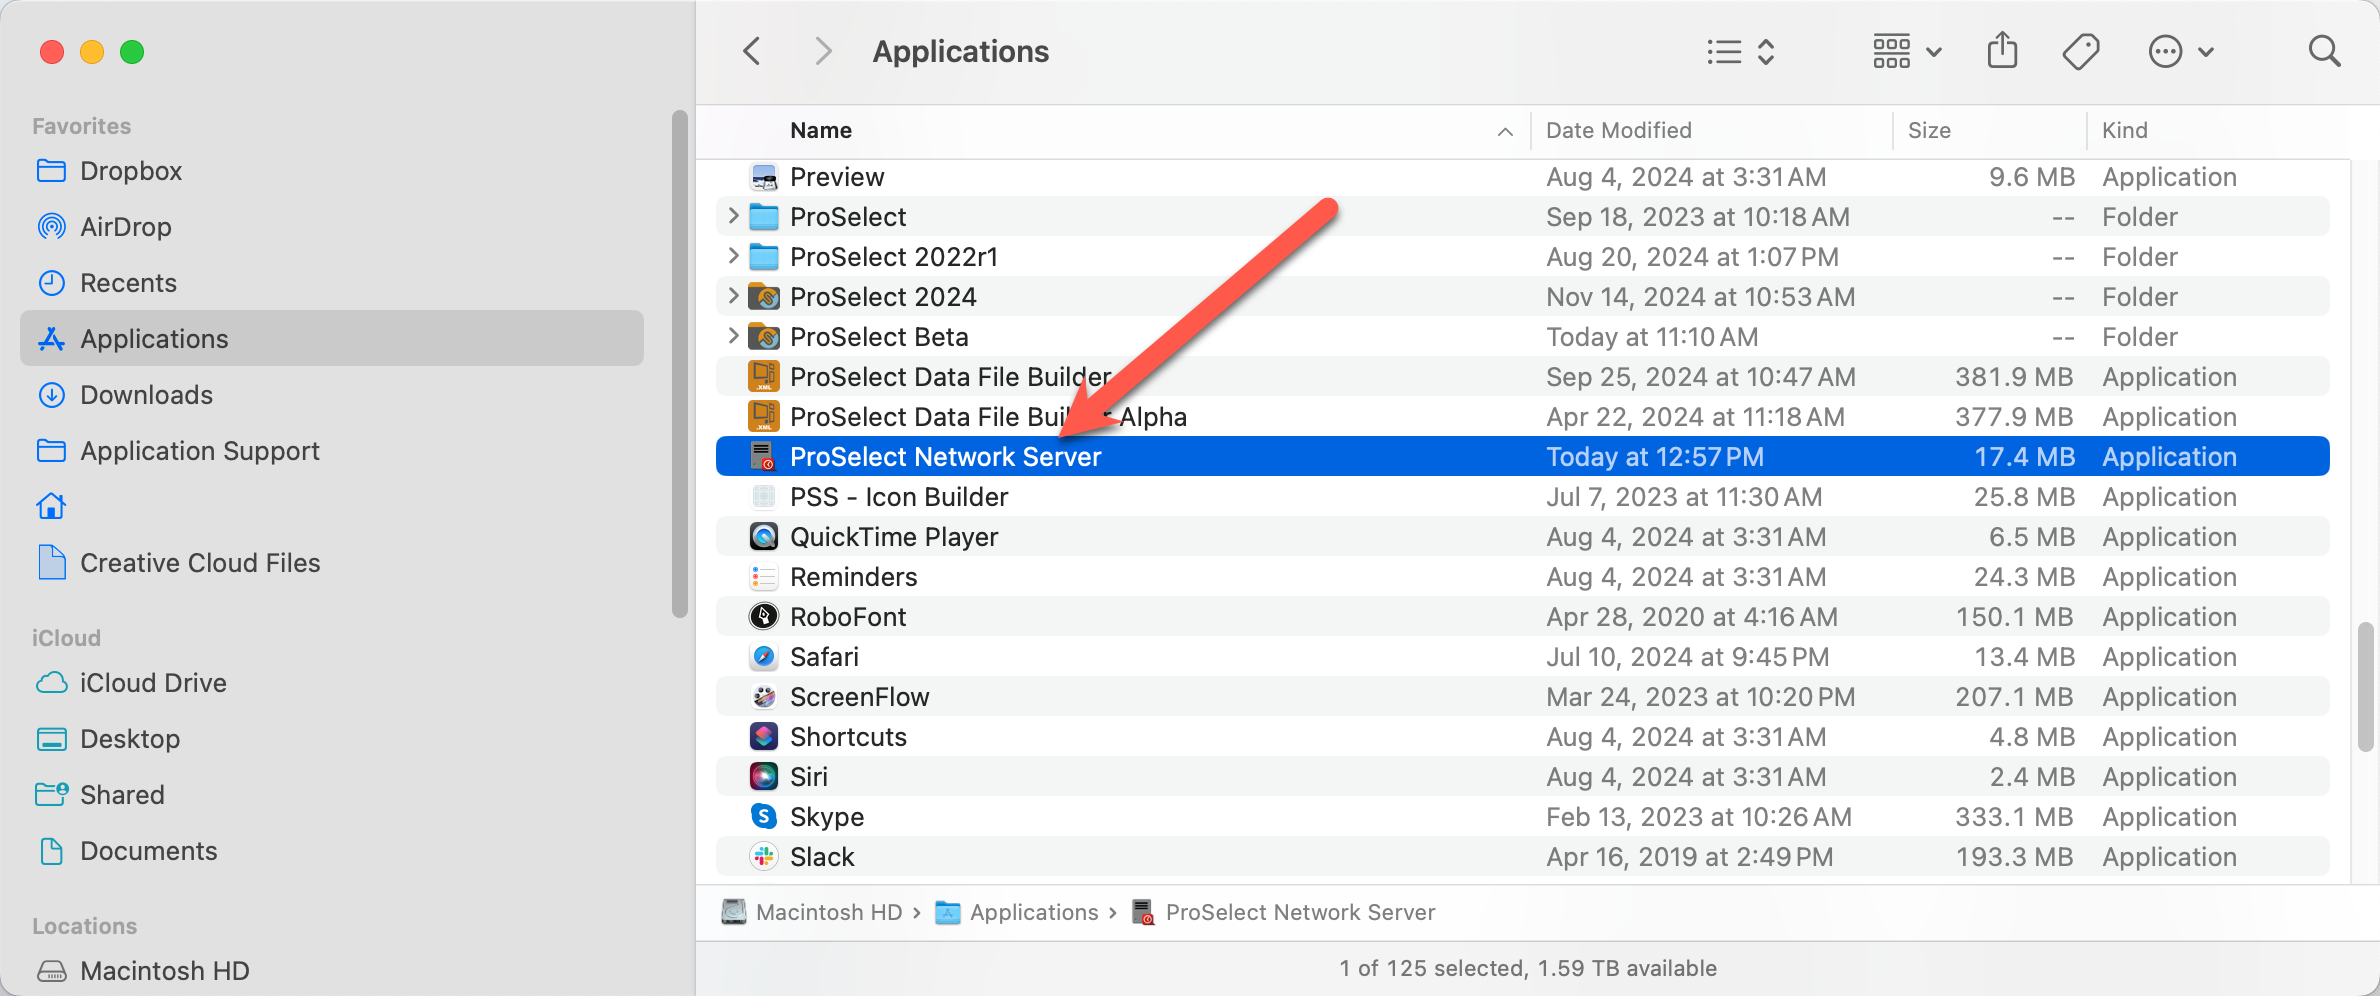Screen dimensions: 2380x996
Task: Click the QuickTime Player icon
Action: tap(764, 537)
